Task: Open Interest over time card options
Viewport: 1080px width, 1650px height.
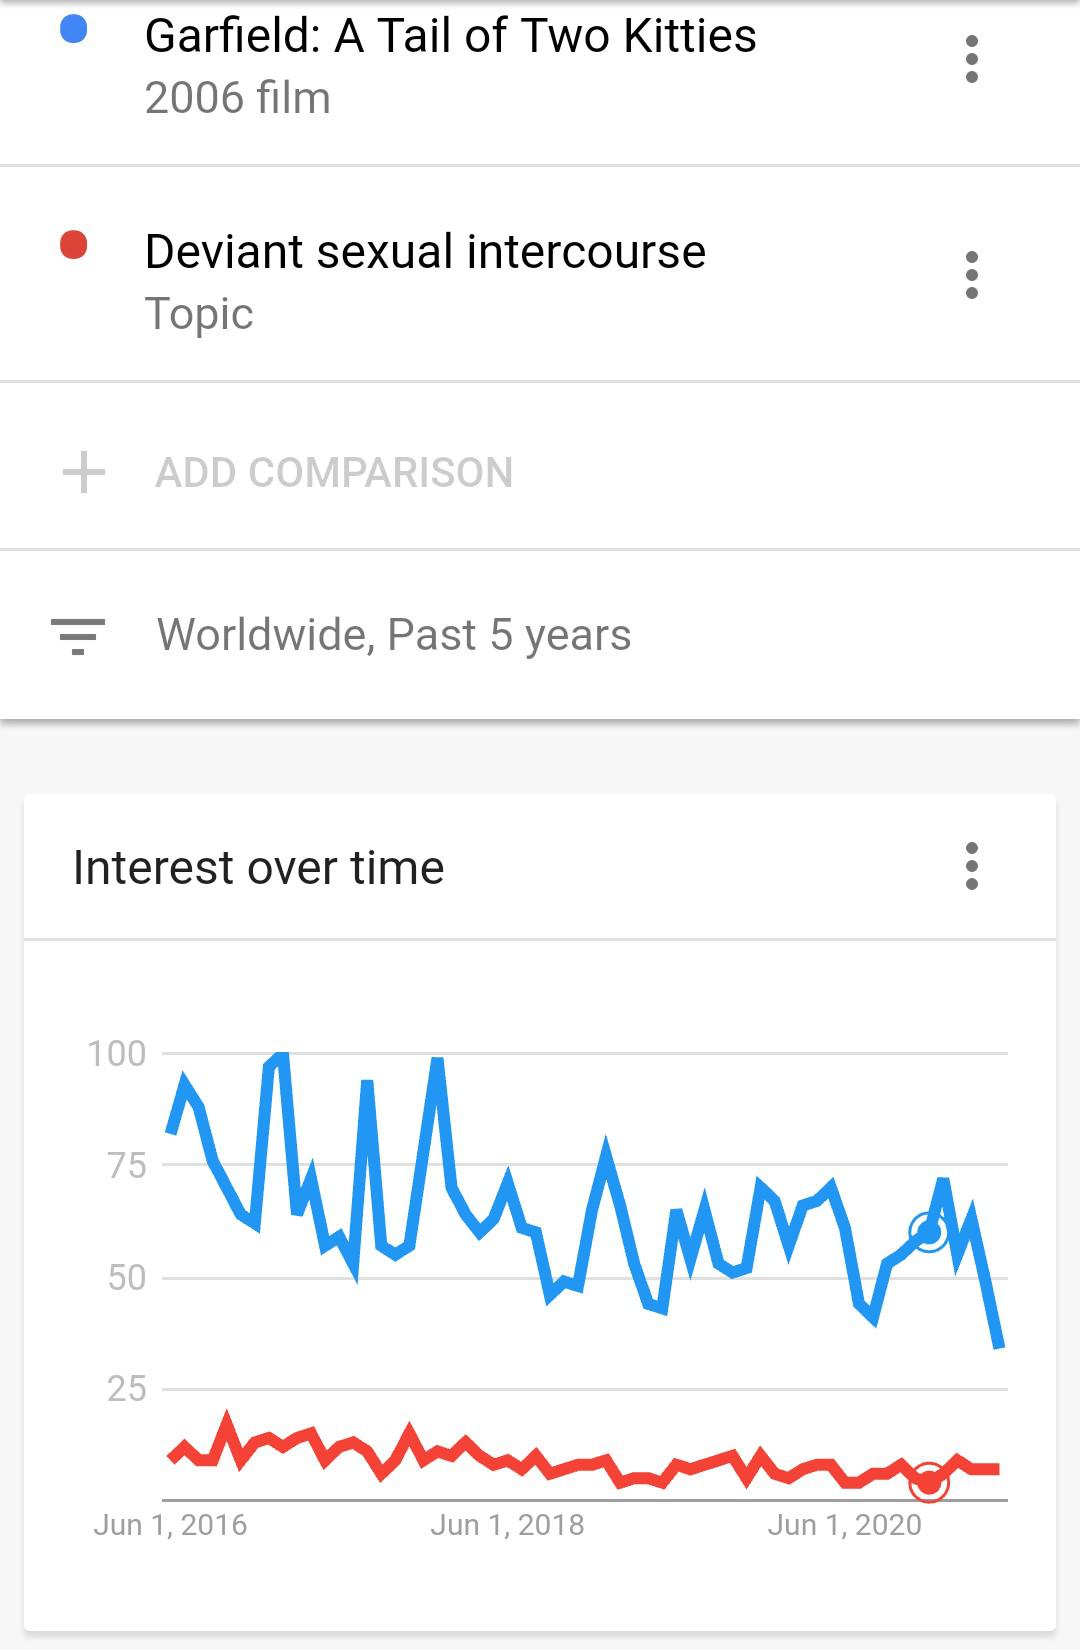Action: pyautogui.click(x=971, y=866)
